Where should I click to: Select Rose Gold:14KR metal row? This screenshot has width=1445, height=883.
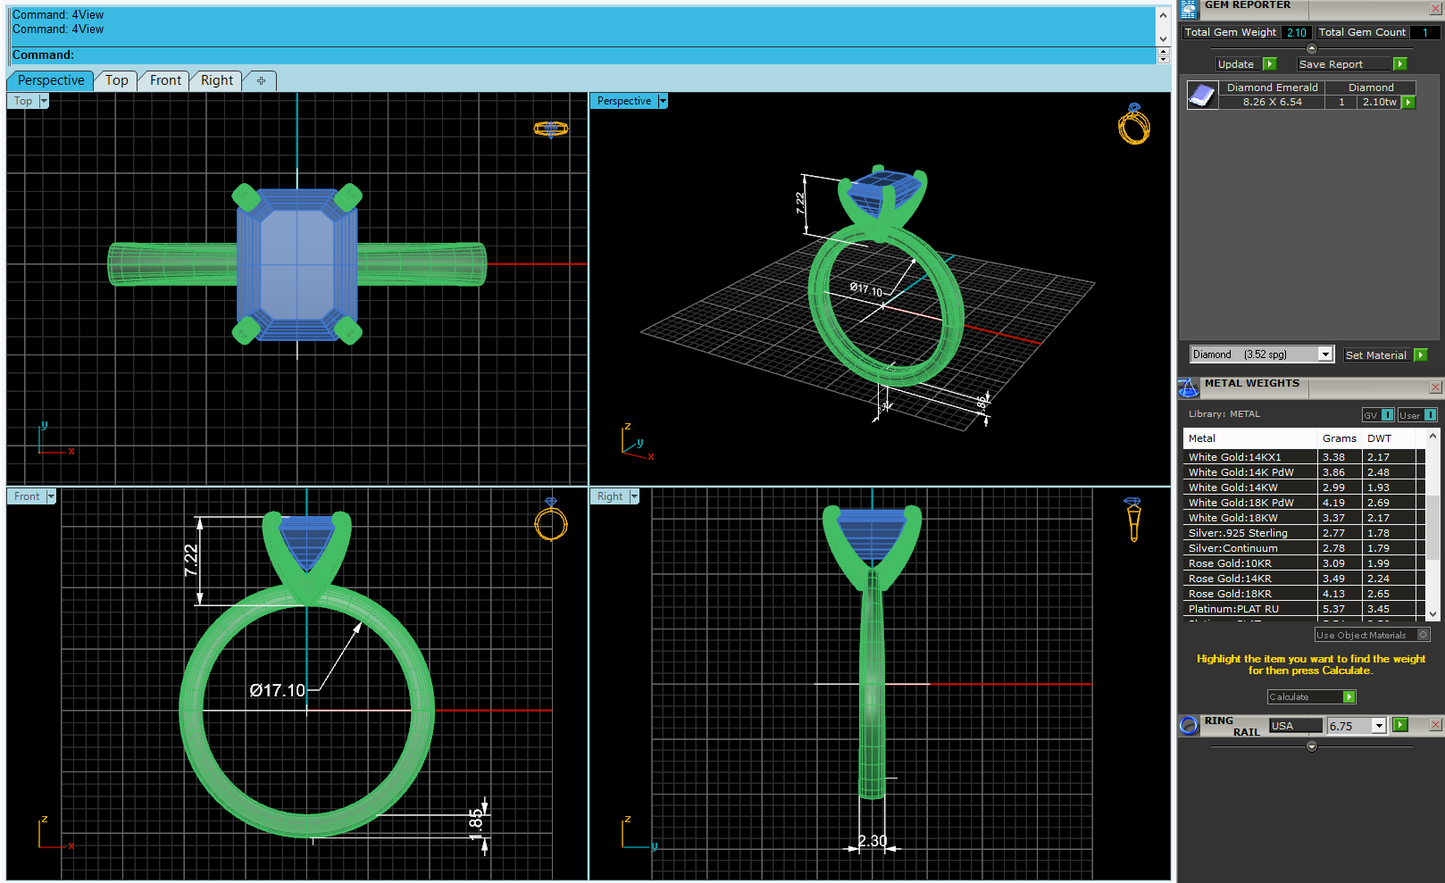pos(1304,578)
